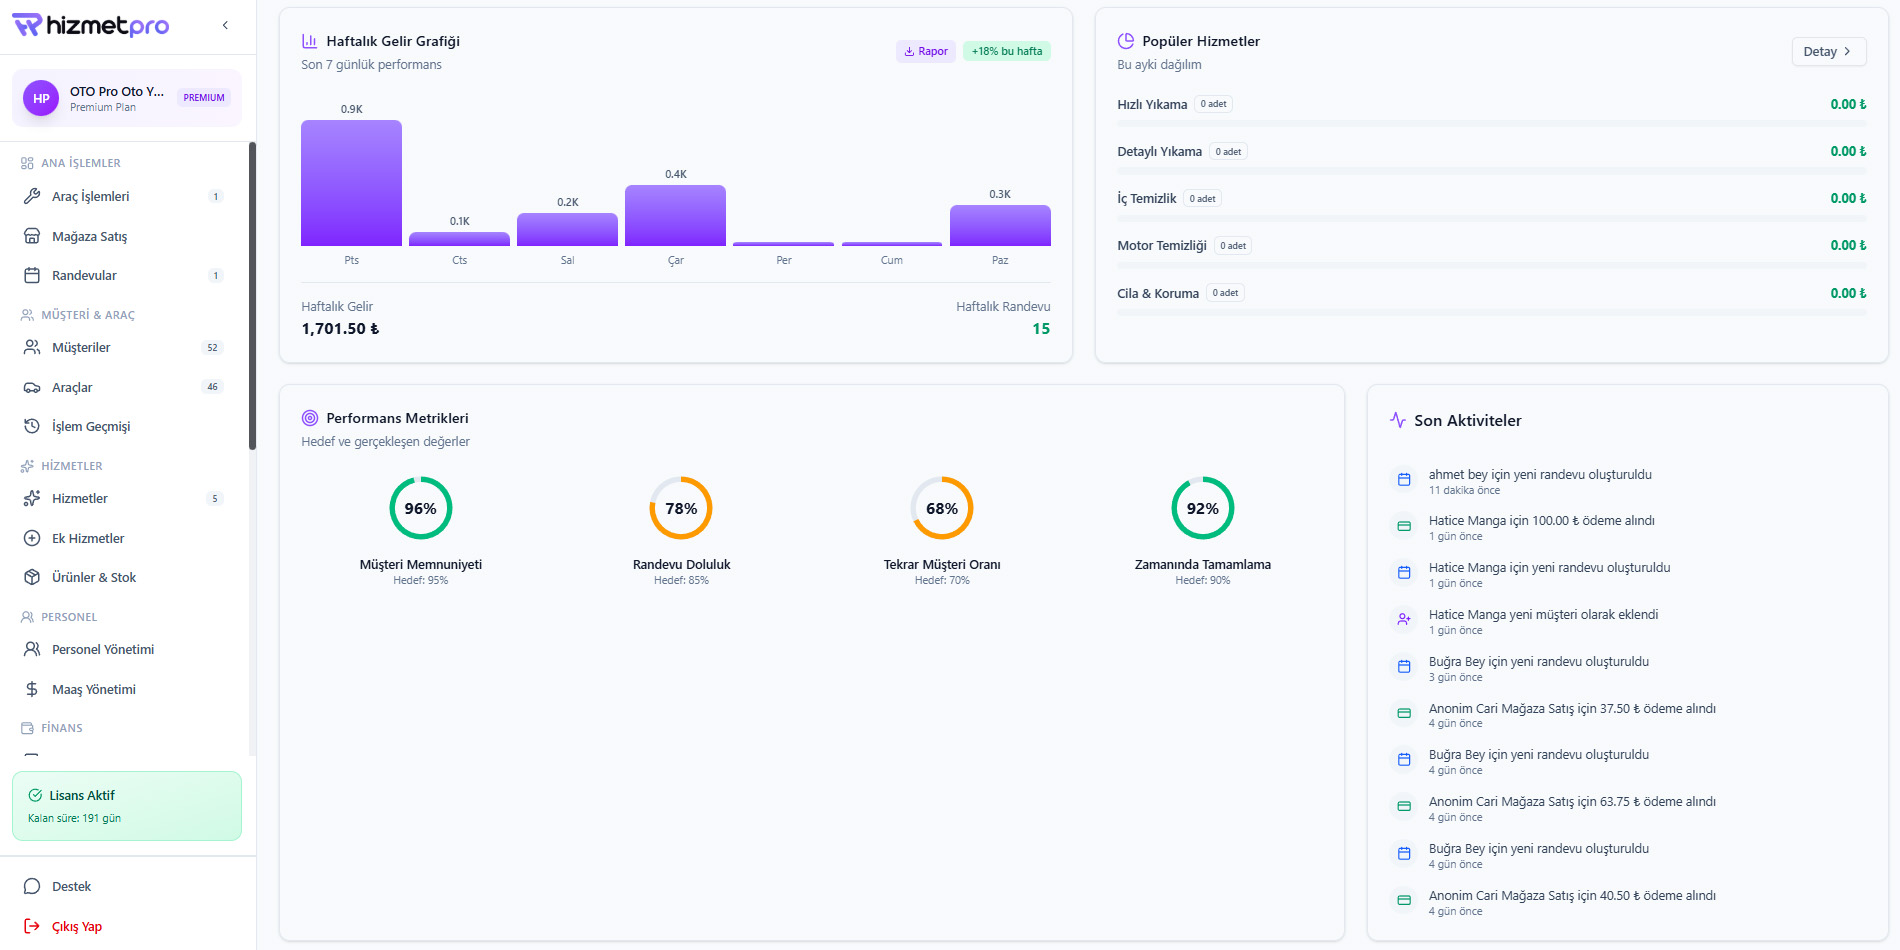Open Randevular calendar icon
Screen dimensions: 1900x950
tap(32, 275)
